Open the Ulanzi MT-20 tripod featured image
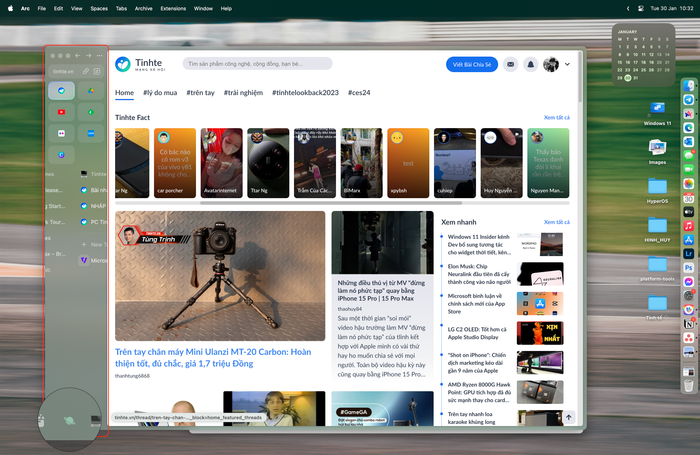This screenshot has height=455, width=700. pos(220,276)
